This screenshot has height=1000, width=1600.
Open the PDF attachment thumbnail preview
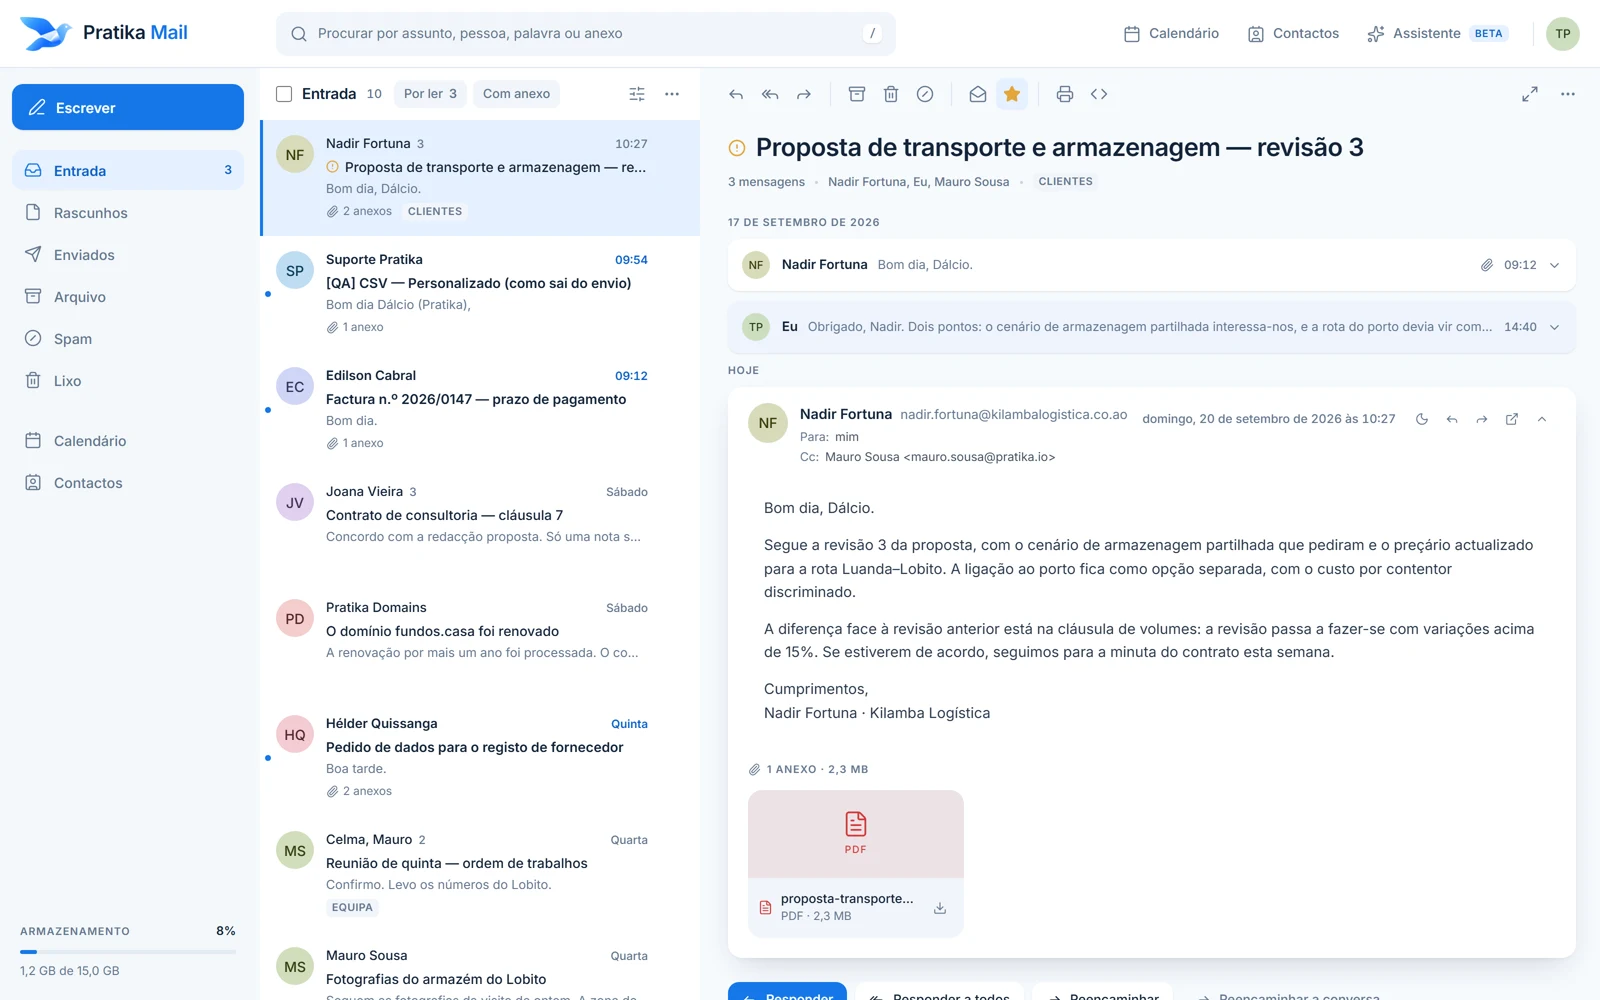pyautogui.click(x=856, y=834)
